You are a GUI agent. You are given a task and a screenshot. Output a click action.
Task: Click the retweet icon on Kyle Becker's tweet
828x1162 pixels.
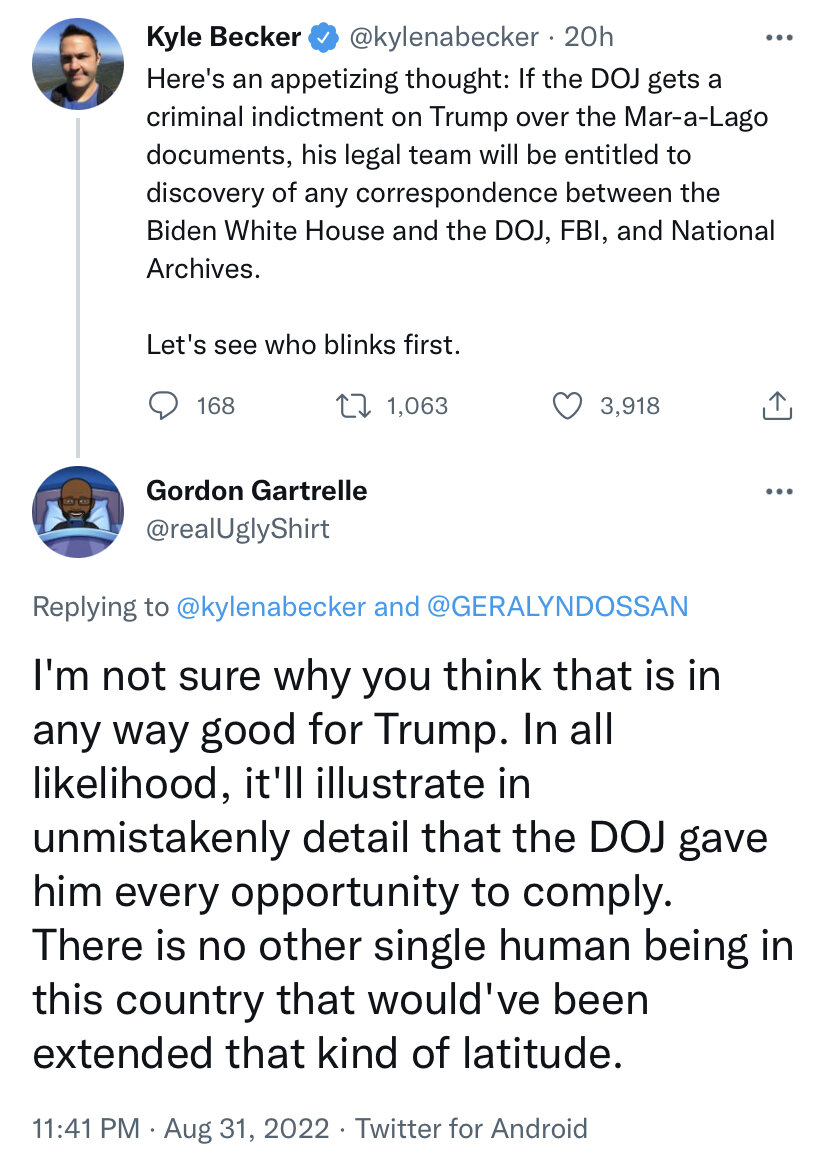pyautogui.click(x=355, y=406)
